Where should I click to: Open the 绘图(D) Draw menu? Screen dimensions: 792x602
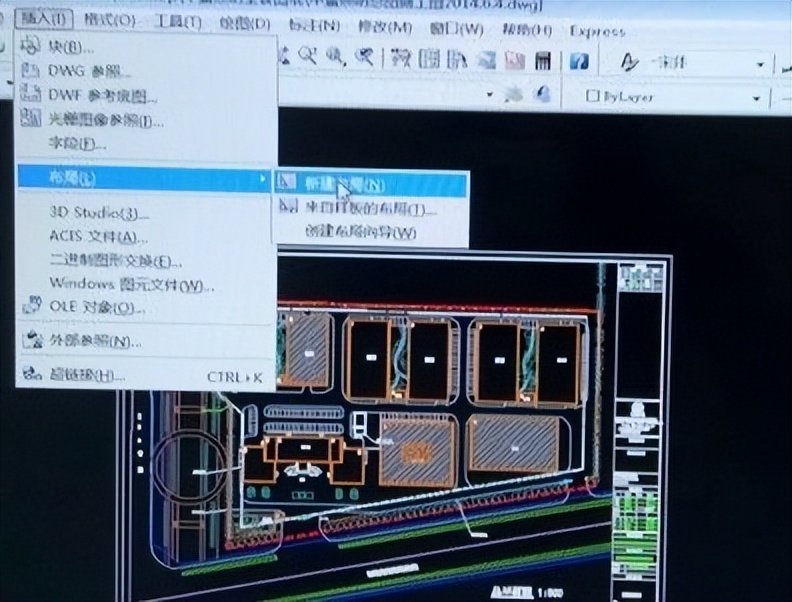[x=245, y=24]
